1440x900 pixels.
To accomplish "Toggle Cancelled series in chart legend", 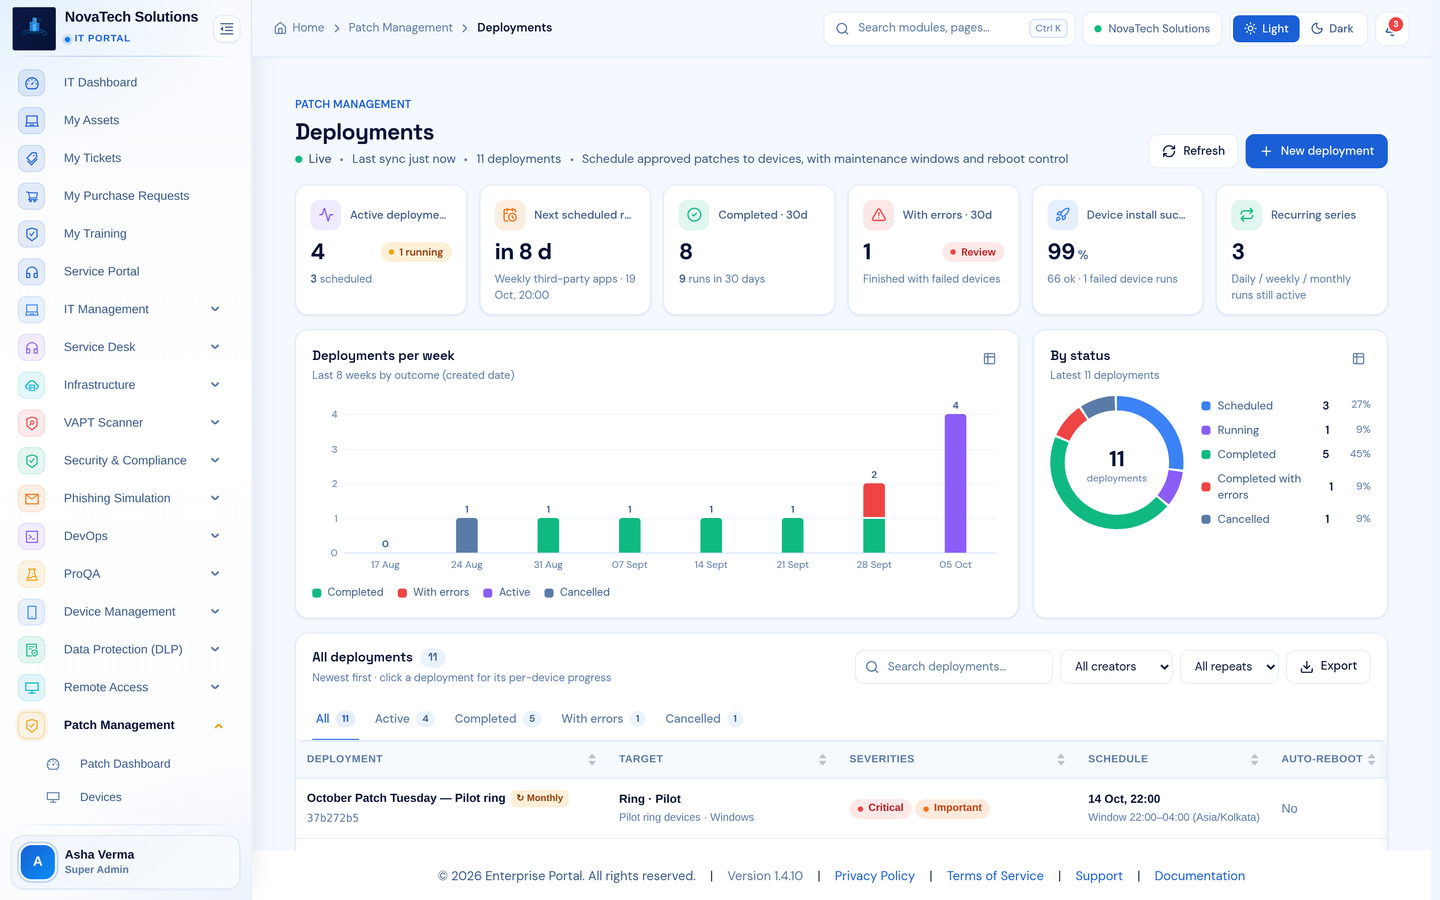I will (x=577, y=593).
